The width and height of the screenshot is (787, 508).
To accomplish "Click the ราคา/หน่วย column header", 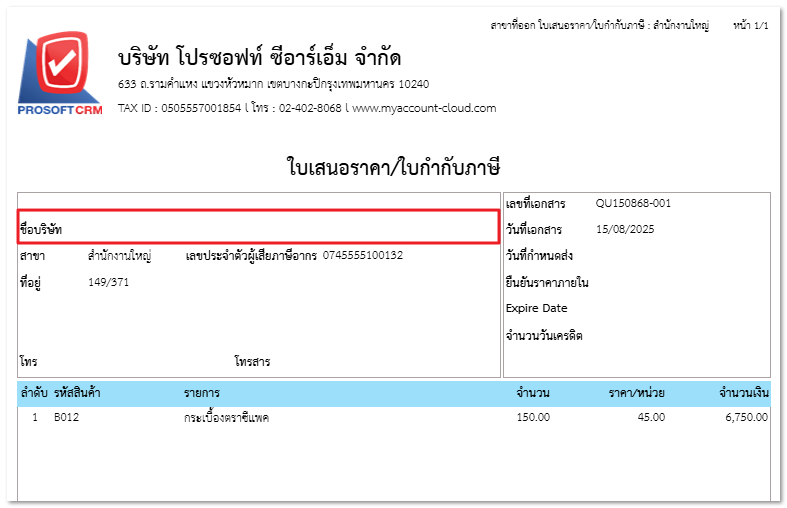I will pos(637,393).
